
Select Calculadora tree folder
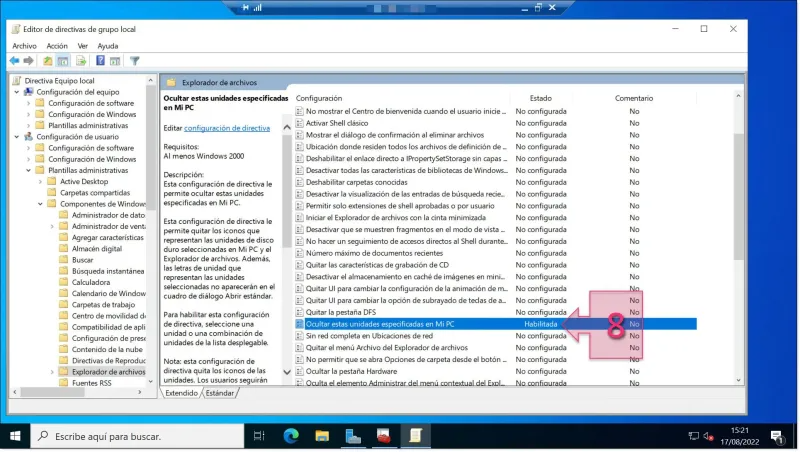pos(91,282)
